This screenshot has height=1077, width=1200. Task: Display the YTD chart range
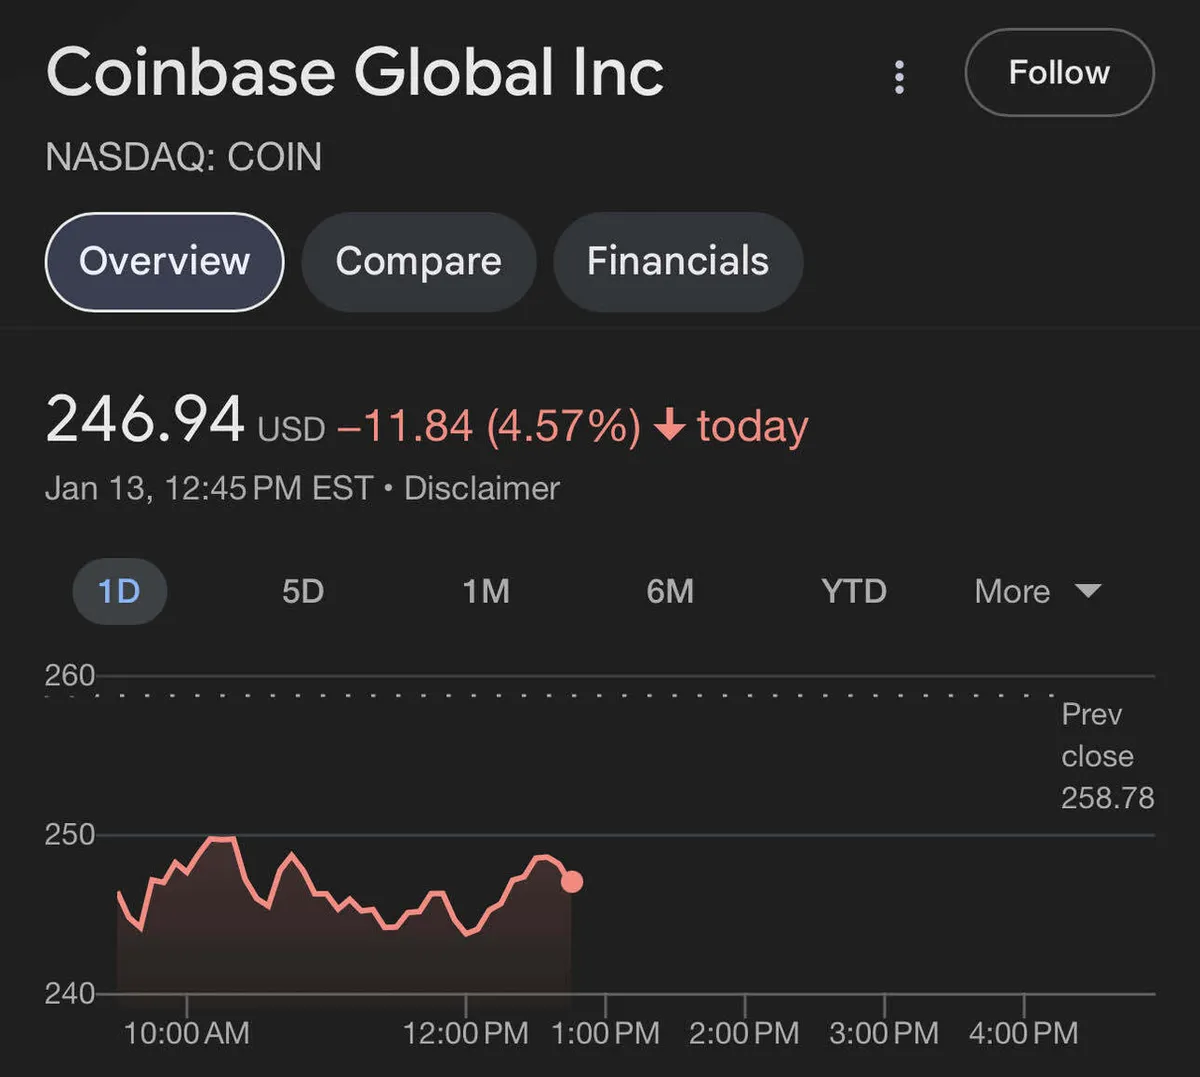[854, 591]
